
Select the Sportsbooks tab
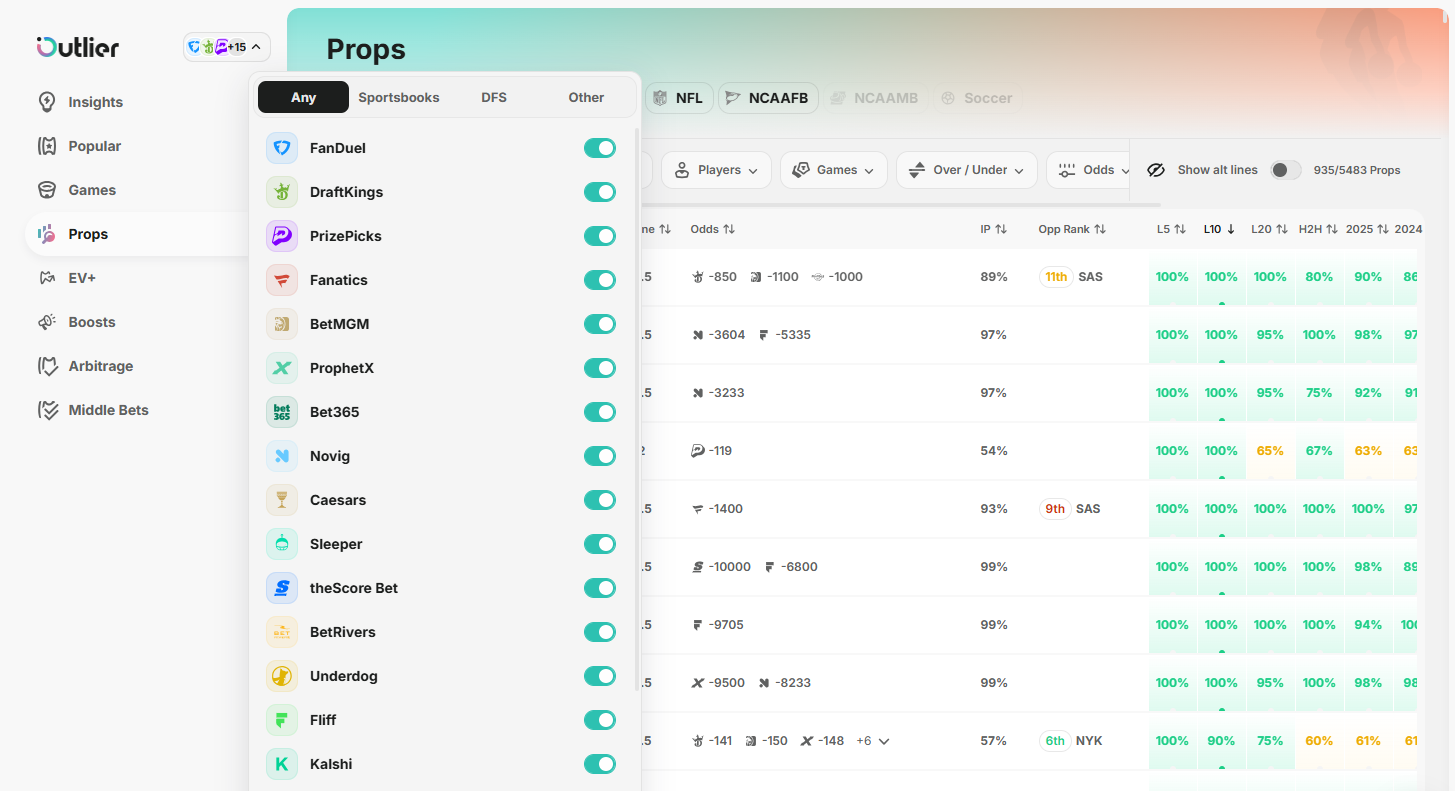click(399, 97)
